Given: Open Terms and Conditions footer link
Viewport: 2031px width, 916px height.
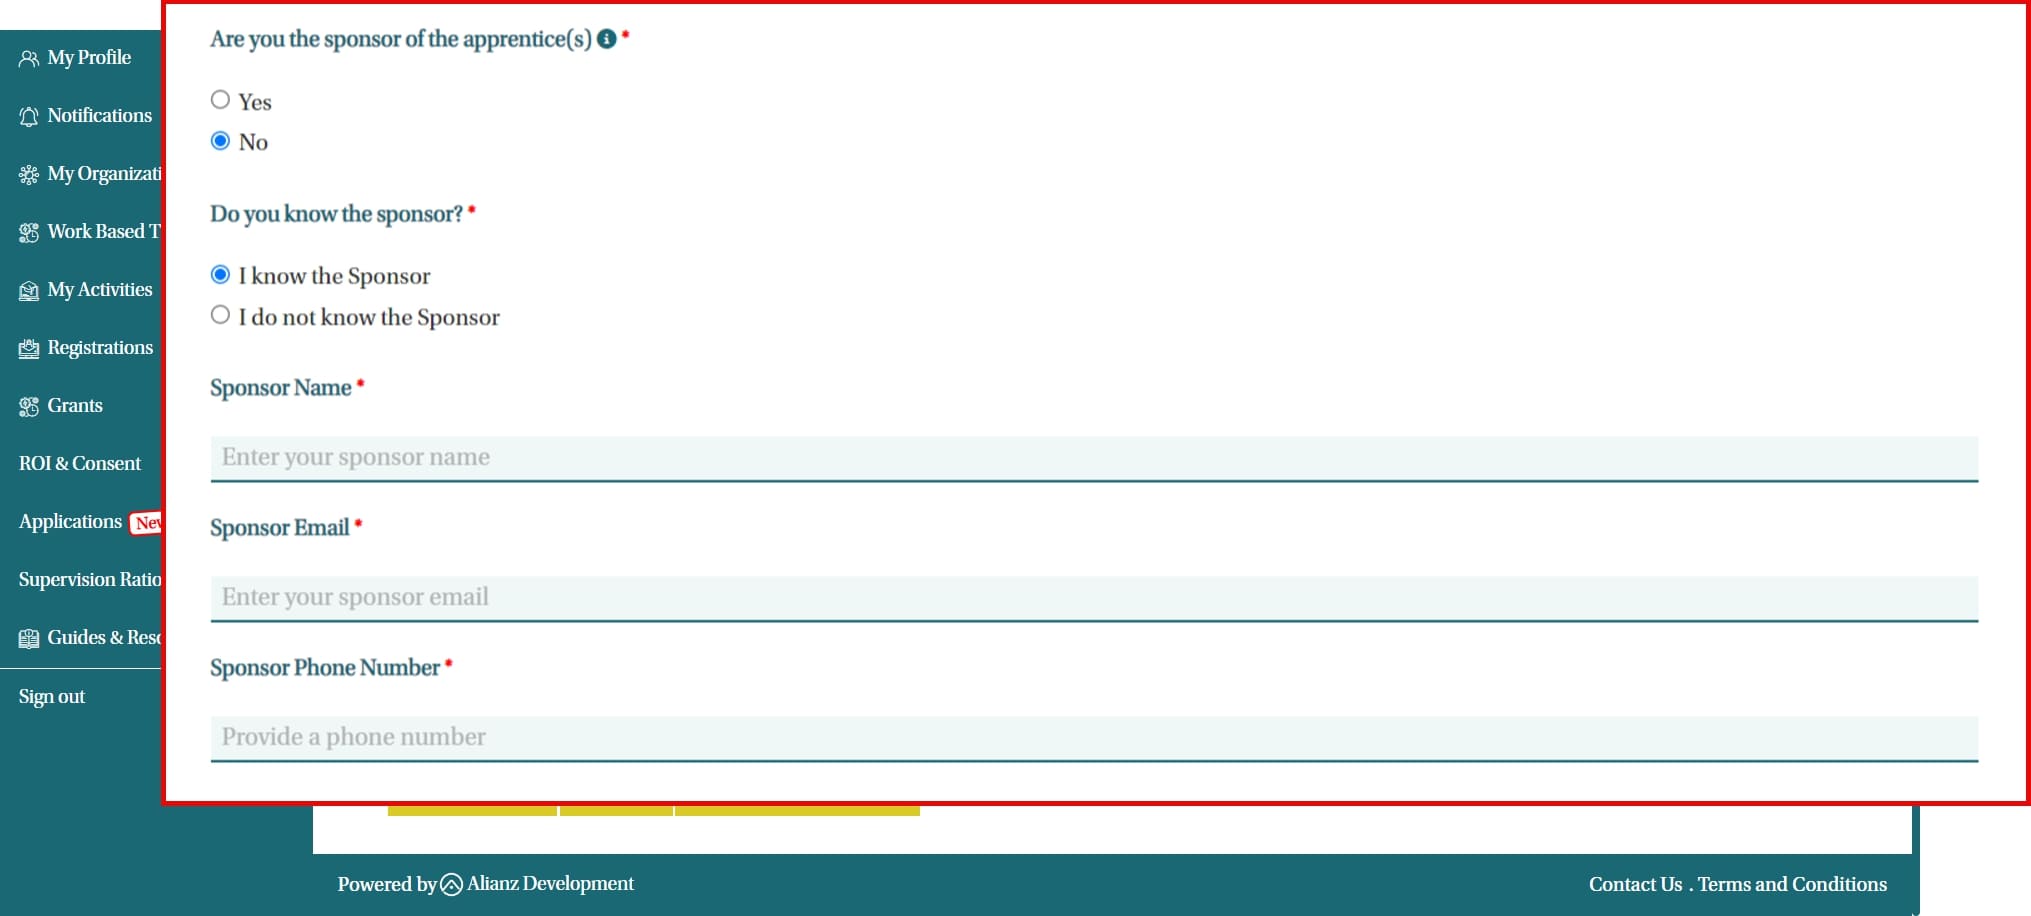Looking at the screenshot, I should coord(1792,884).
